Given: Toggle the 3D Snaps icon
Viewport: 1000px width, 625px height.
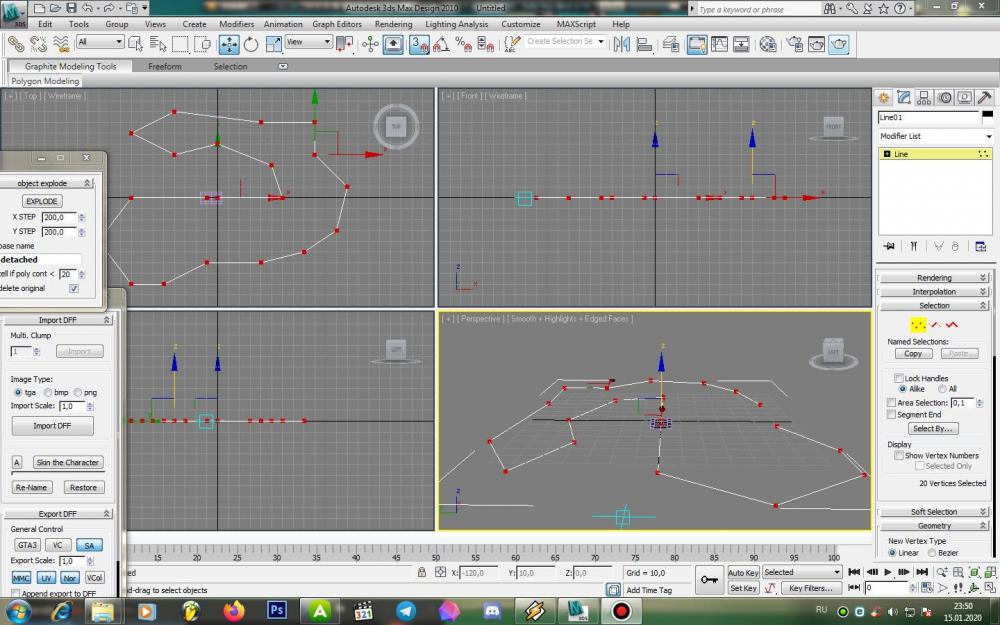Looking at the screenshot, I should pos(419,44).
